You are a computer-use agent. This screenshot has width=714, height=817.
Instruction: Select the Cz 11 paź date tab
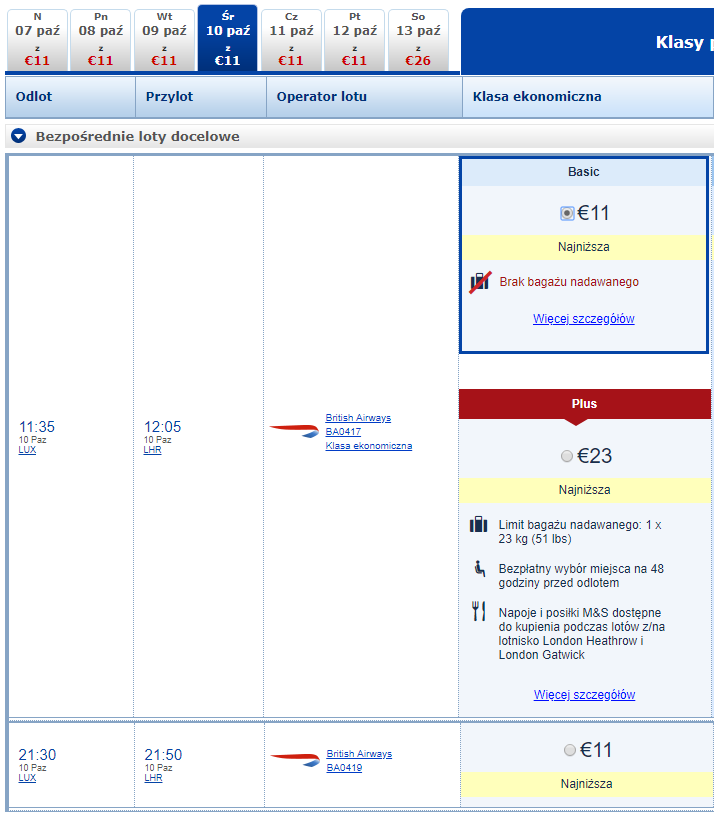pos(291,40)
